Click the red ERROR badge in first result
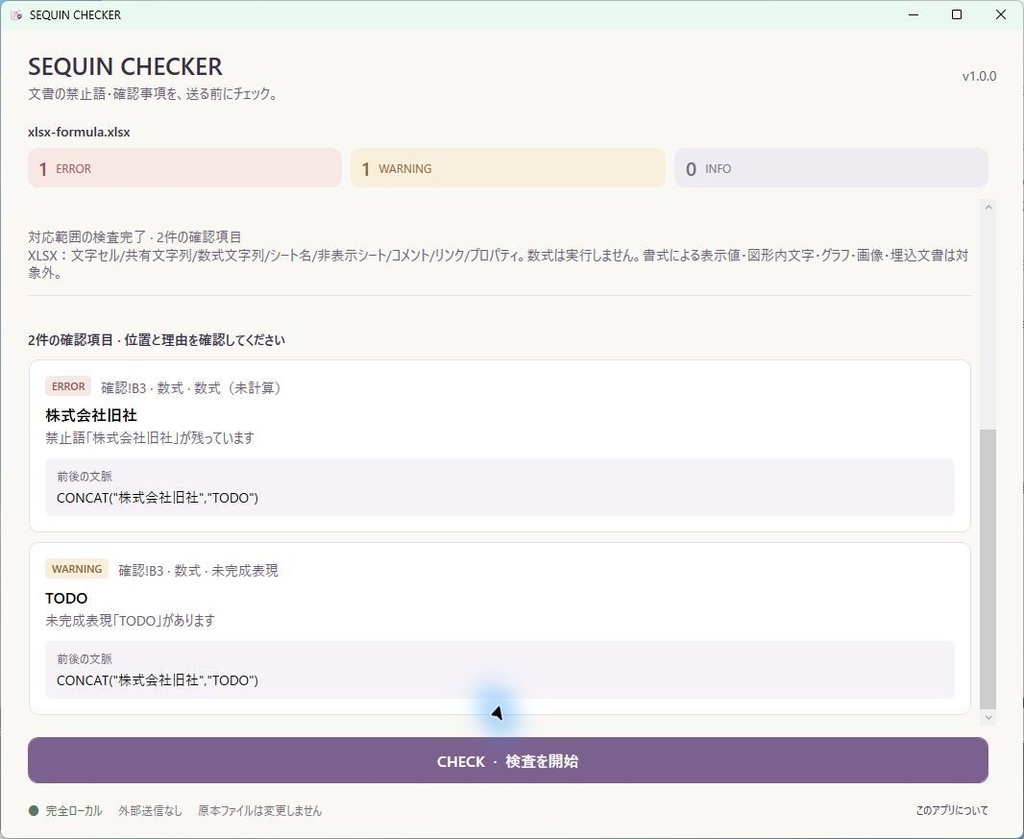The width and height of the screenshot is (1024, 839). [x=68, y=387]
